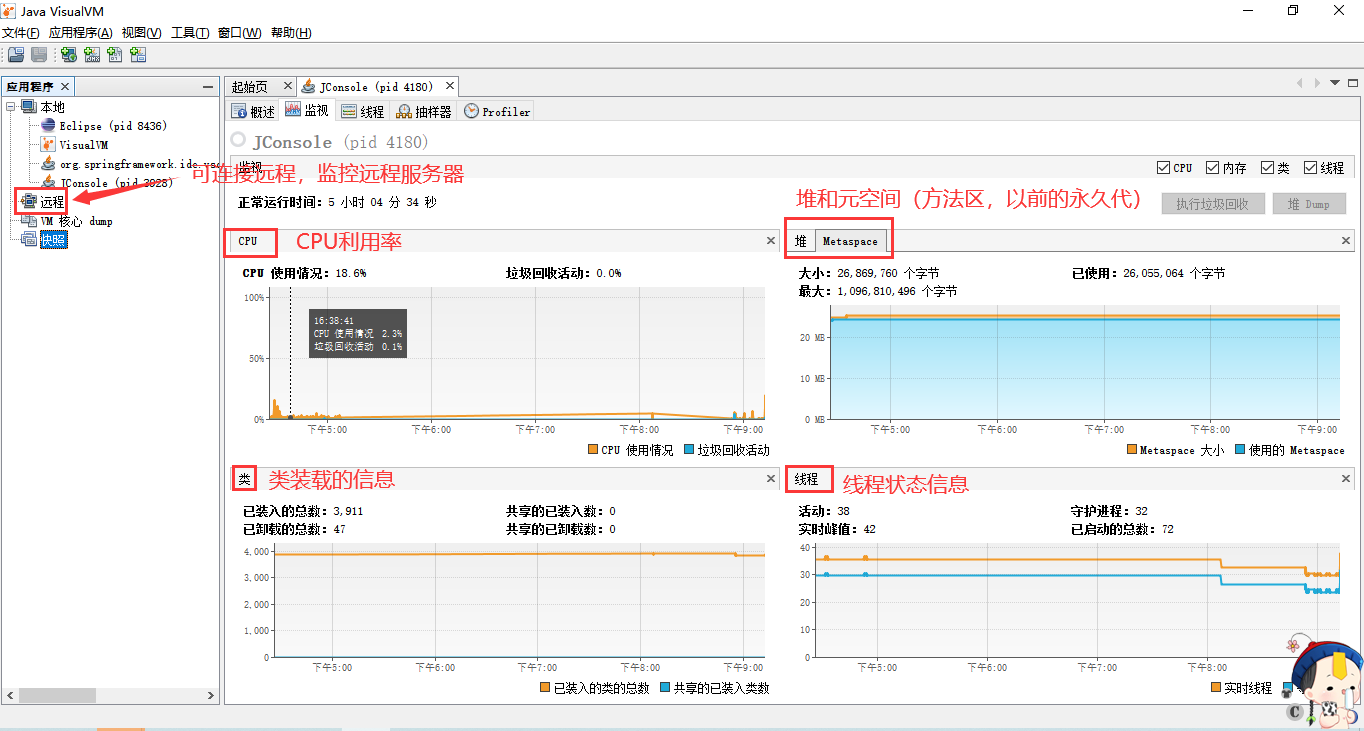Viewport: 1364px width, 731px height.
Task: Click the Profiler stopwatch icon
Action: pyautogui.click(x=471, y=111)
